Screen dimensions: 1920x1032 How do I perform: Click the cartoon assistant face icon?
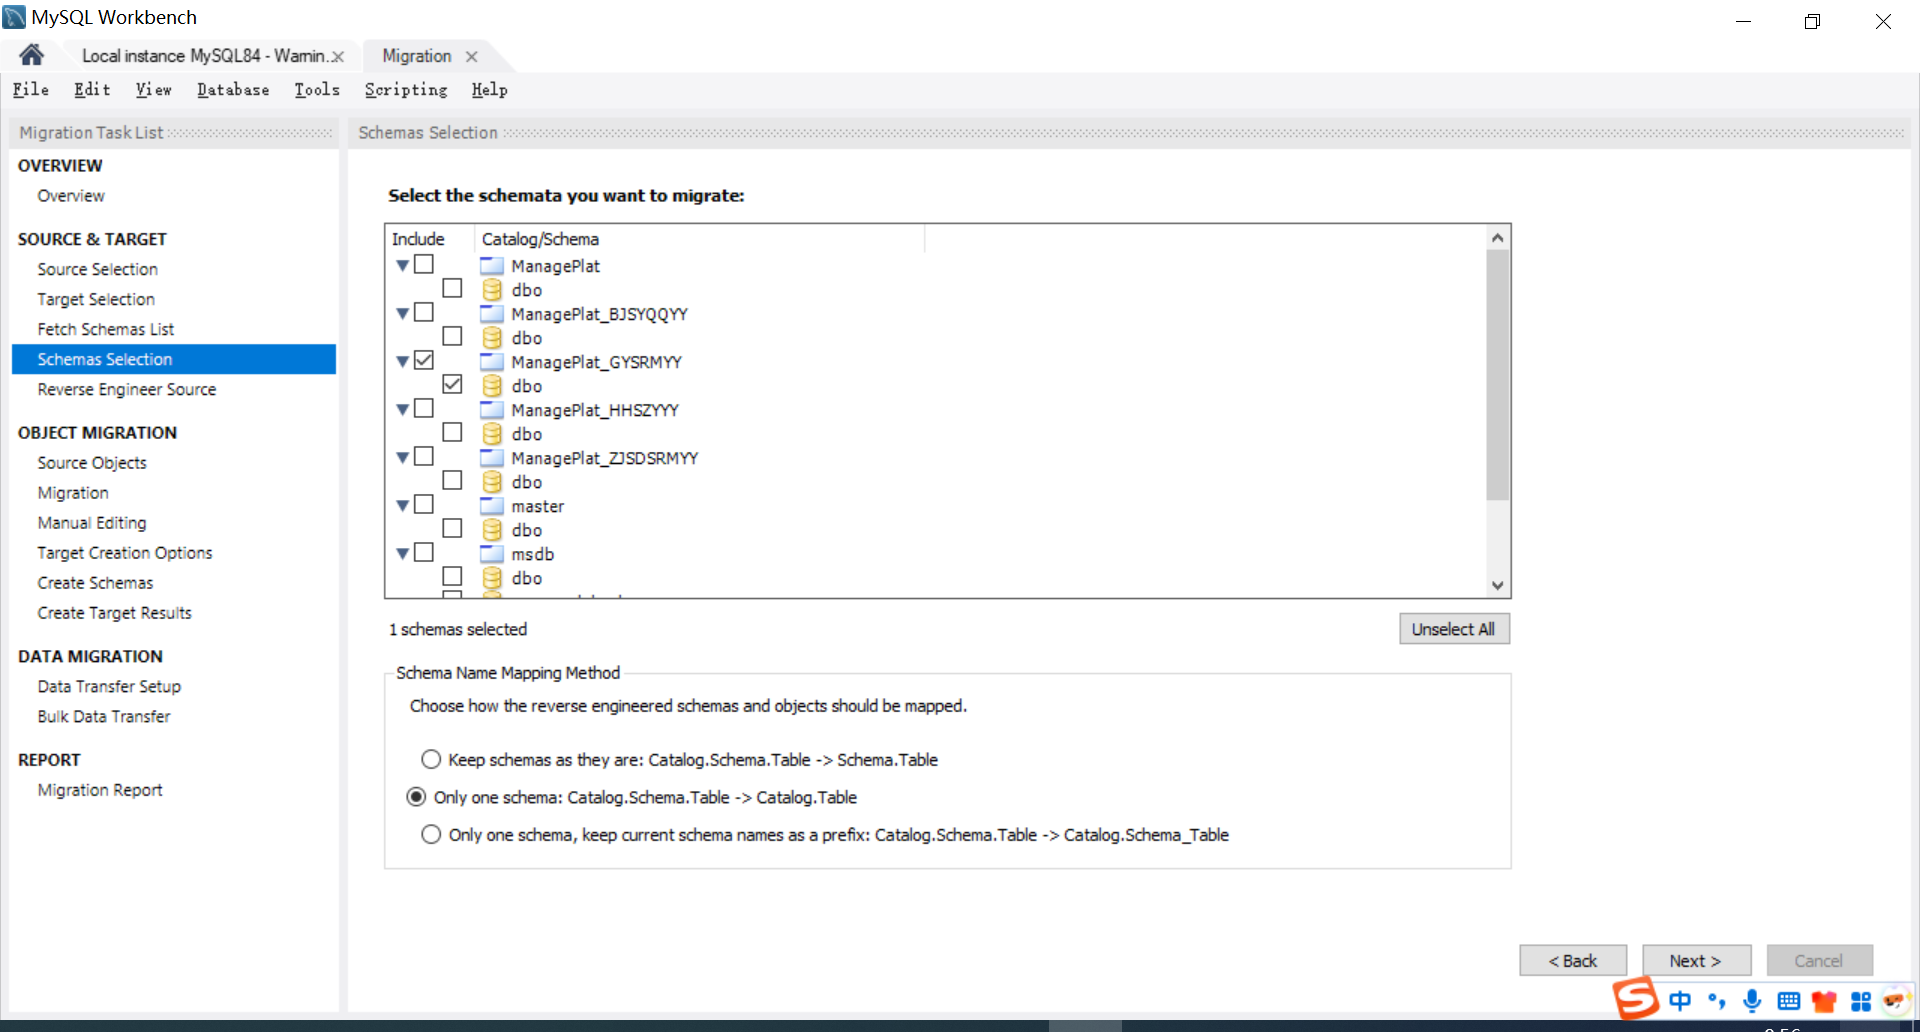coord(1896,1000)
